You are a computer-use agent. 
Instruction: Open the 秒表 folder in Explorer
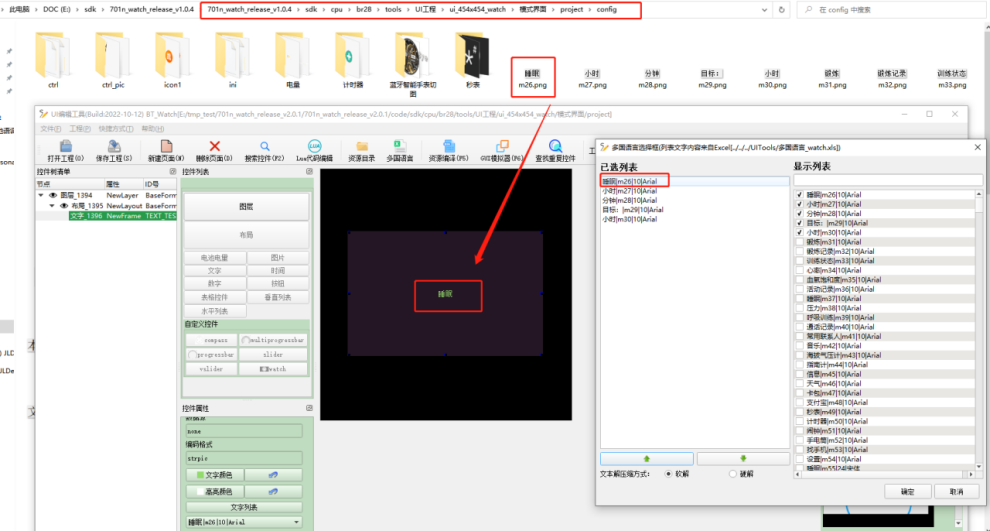472,61
